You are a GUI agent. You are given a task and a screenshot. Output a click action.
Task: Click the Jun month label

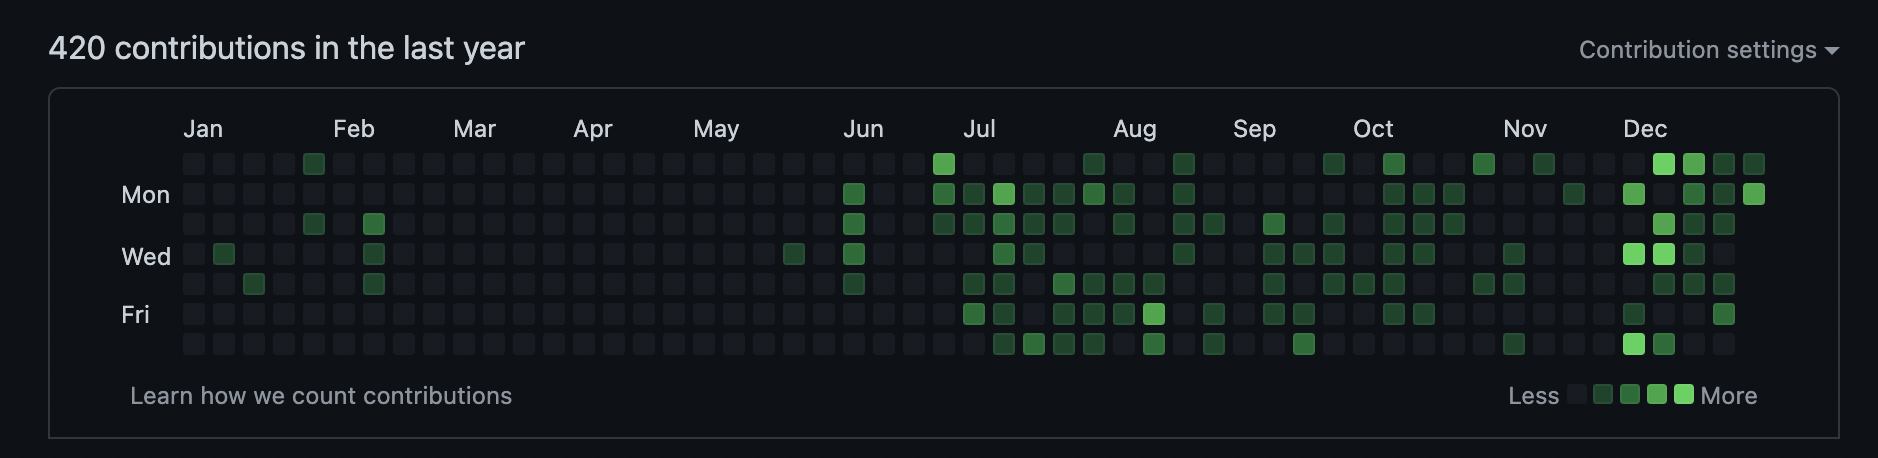pos(863,129)
